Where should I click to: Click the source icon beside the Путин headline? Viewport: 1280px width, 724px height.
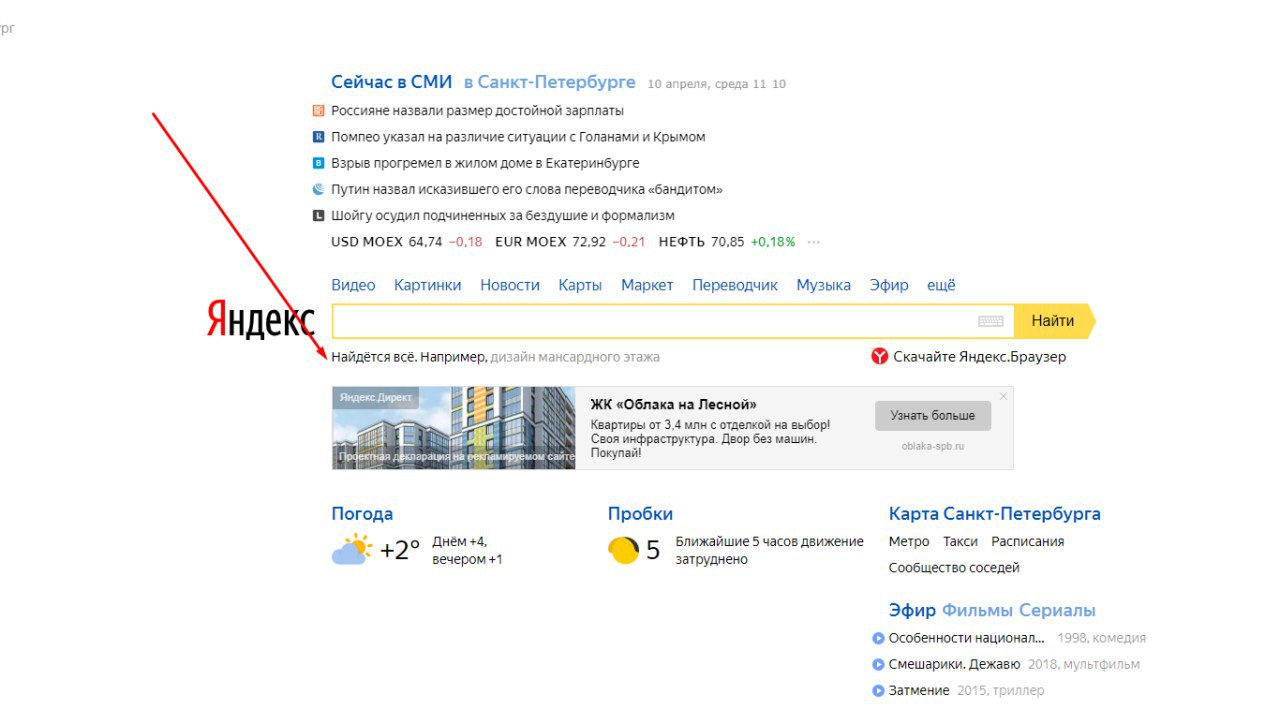click(318, 189)
